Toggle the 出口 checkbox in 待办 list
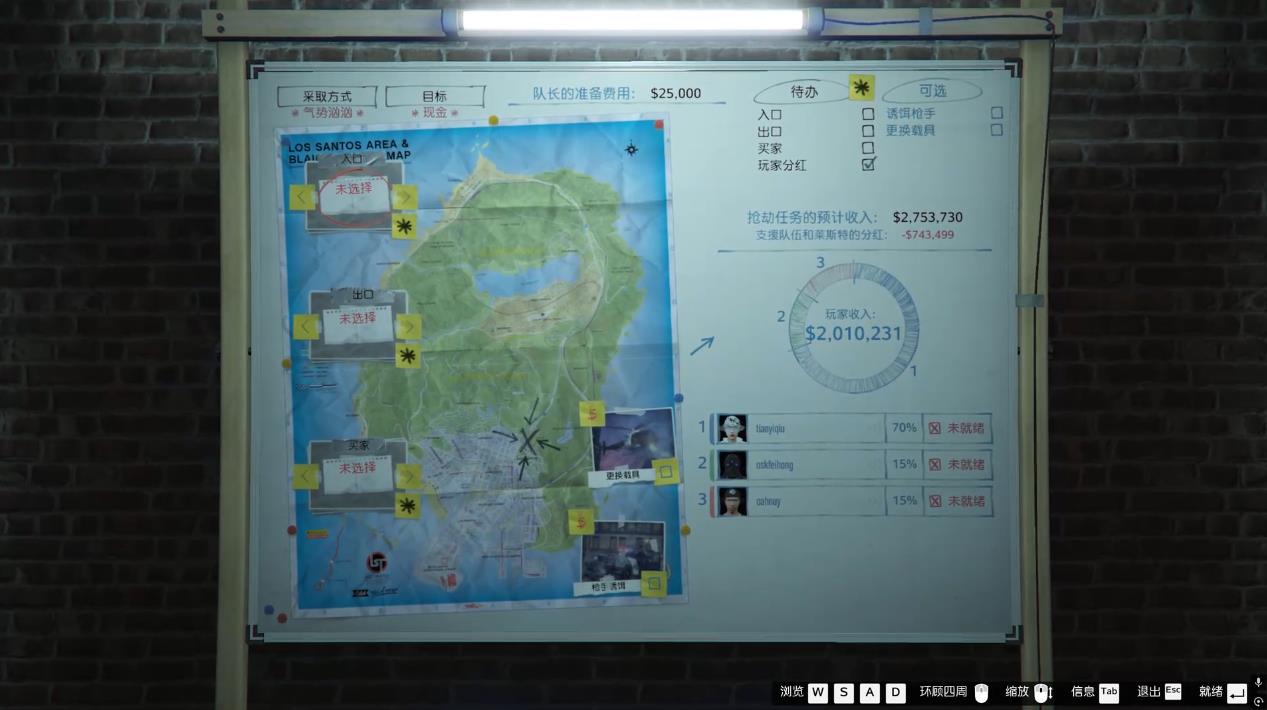1267x710 pixels. pos(868,131)
